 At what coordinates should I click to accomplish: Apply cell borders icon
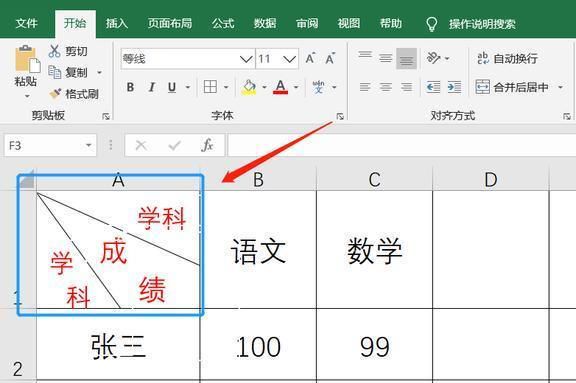[x=210, y=87]
